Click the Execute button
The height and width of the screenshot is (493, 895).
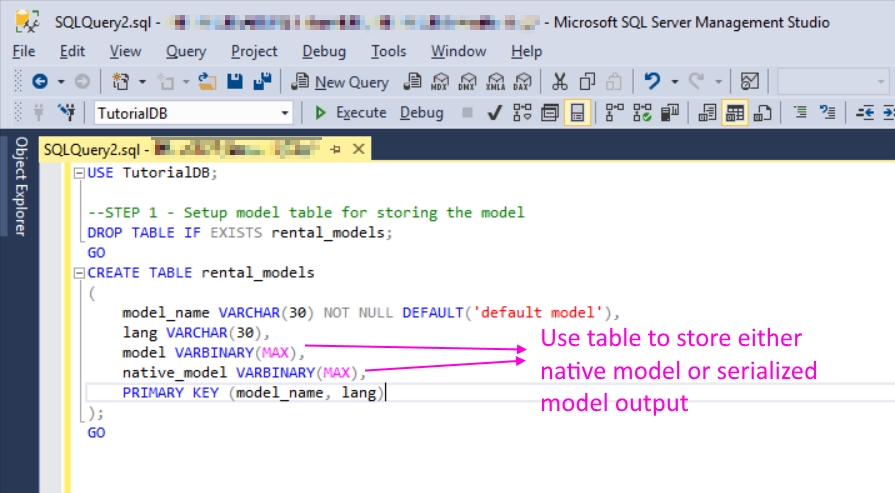pyautogui.click(x=351, y=112)
